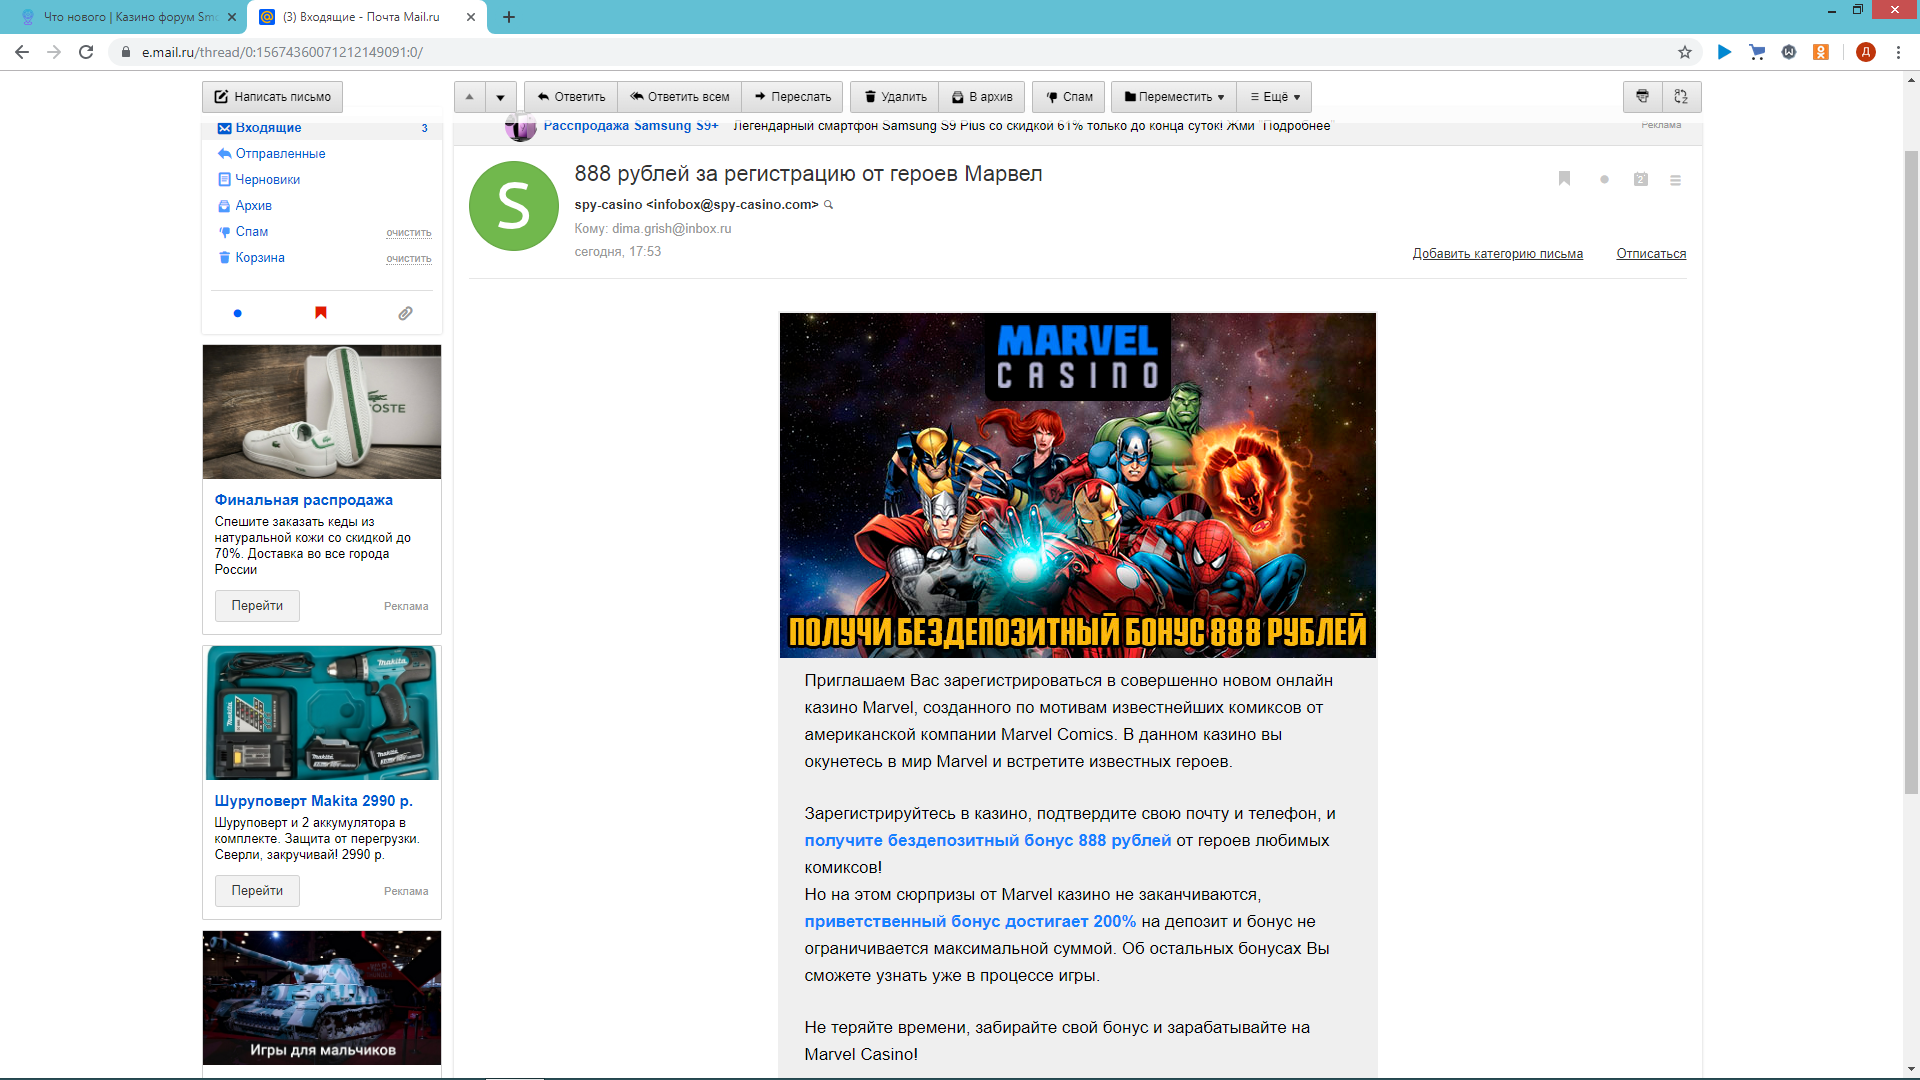1920x1080 pixels.
Task: Open the shopping cart browser extension
Action: click(1757, 52)
